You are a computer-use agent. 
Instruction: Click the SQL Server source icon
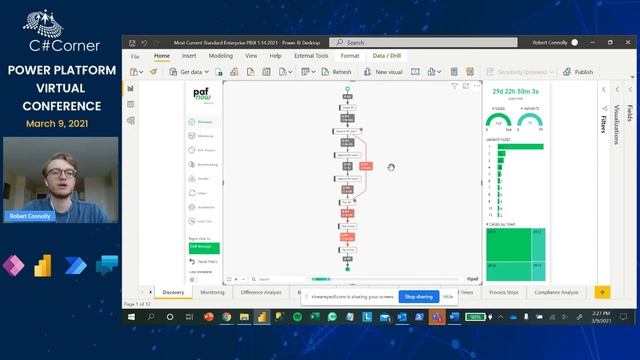point(251,72)
